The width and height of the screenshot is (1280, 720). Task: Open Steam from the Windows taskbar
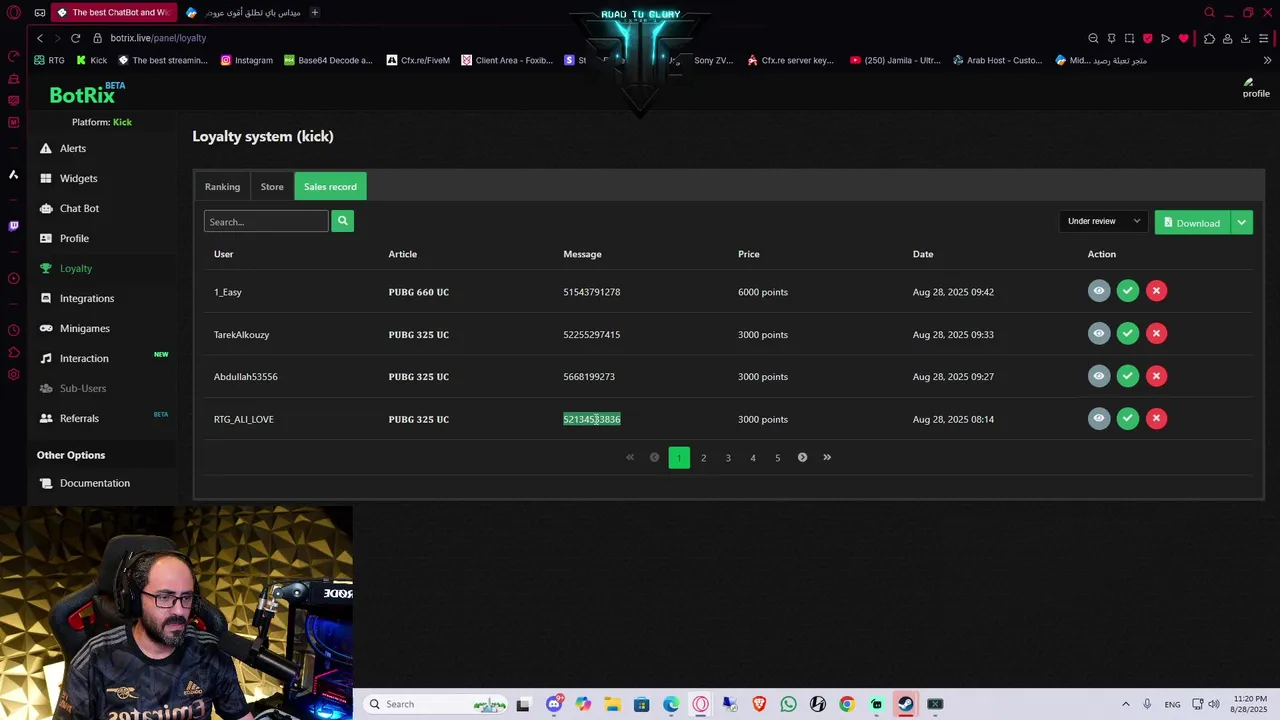click(x=905, y=704)
